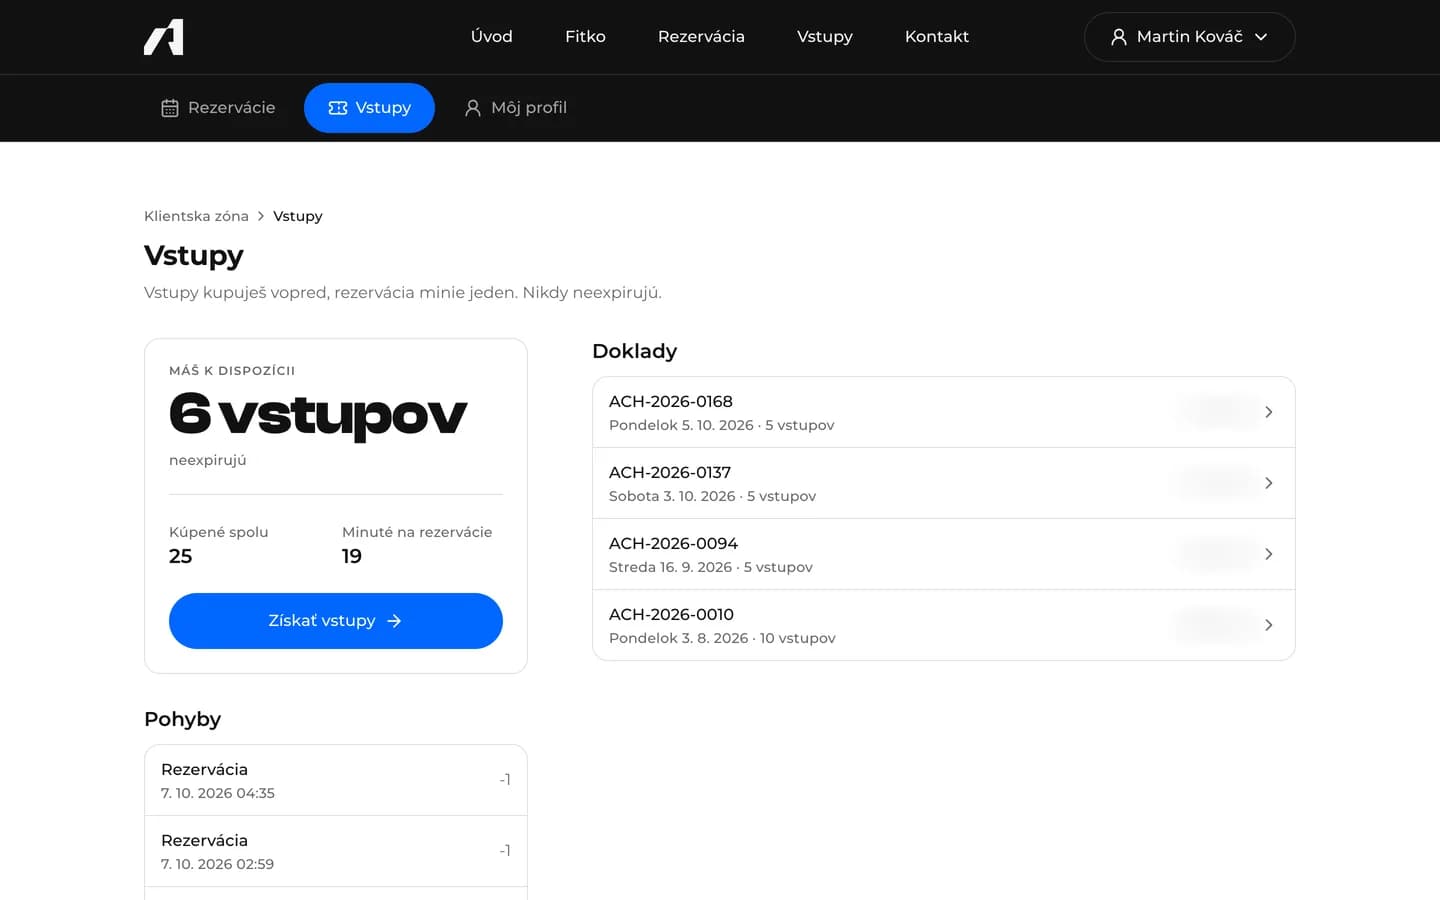Image resolution: width=1440 pixels, height=900 pixels.
Task: Open the Martin Kováč account dropdown arrow
Action: coord(1261,37)
